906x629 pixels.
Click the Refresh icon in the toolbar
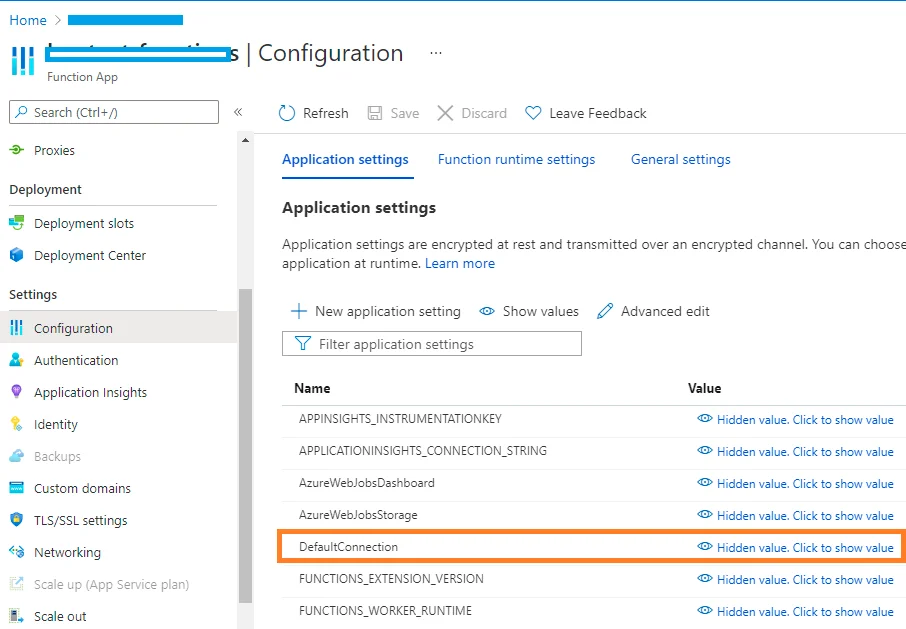click(287, 113)
